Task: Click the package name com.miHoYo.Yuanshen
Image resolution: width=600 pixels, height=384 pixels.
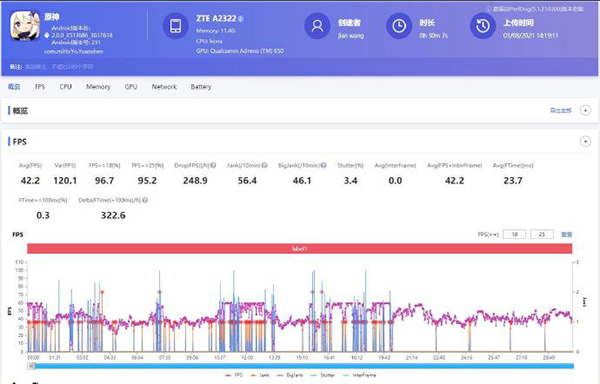Action: (73, 51)
